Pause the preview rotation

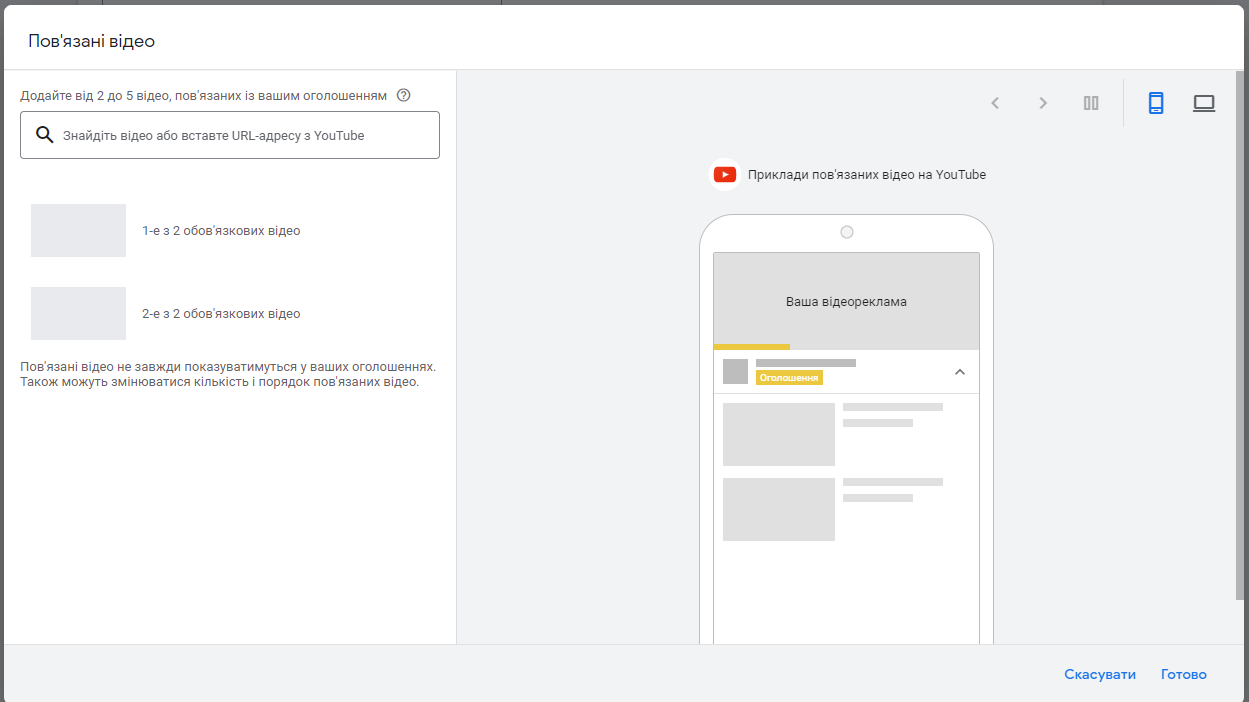[x=1091, y=103]
